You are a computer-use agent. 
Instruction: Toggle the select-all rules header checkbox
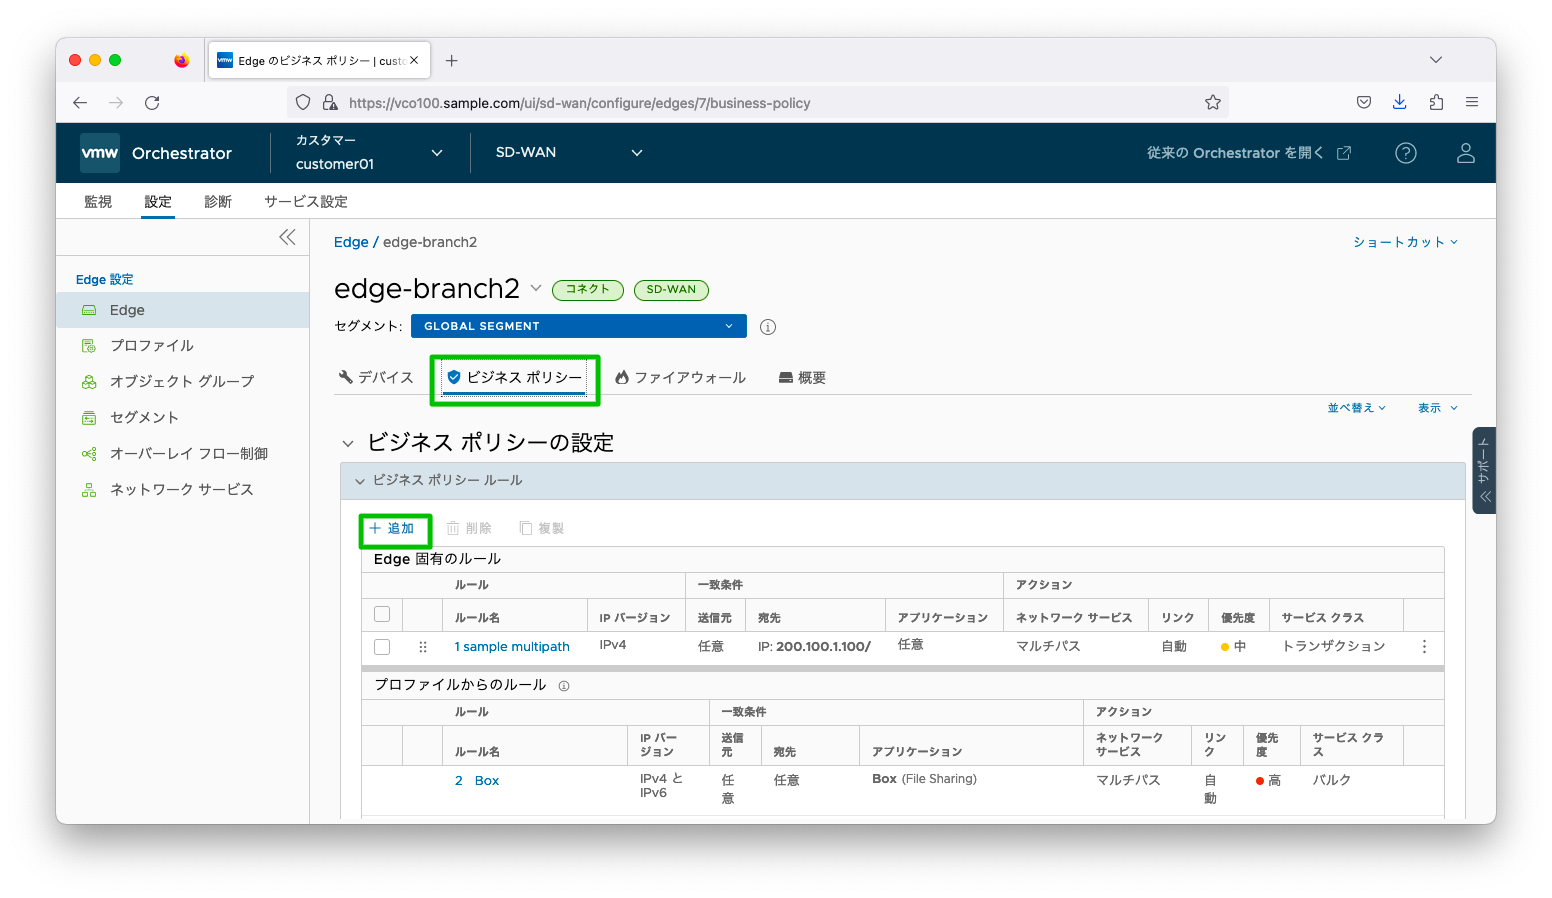coord(382,614)
